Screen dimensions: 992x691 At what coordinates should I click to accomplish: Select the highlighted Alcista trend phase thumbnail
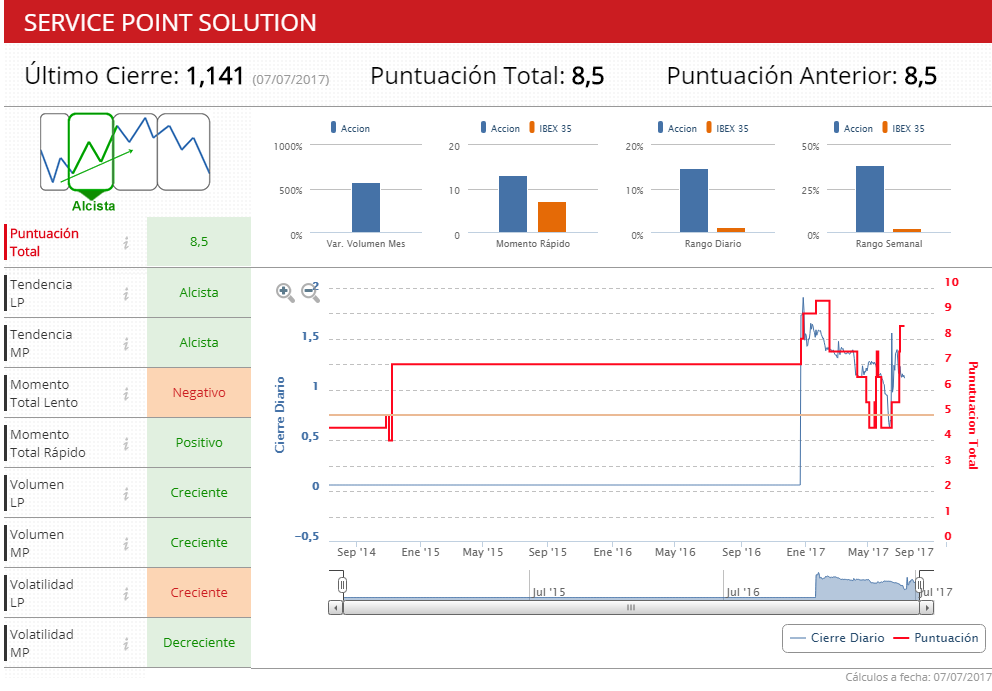(91, 152)
